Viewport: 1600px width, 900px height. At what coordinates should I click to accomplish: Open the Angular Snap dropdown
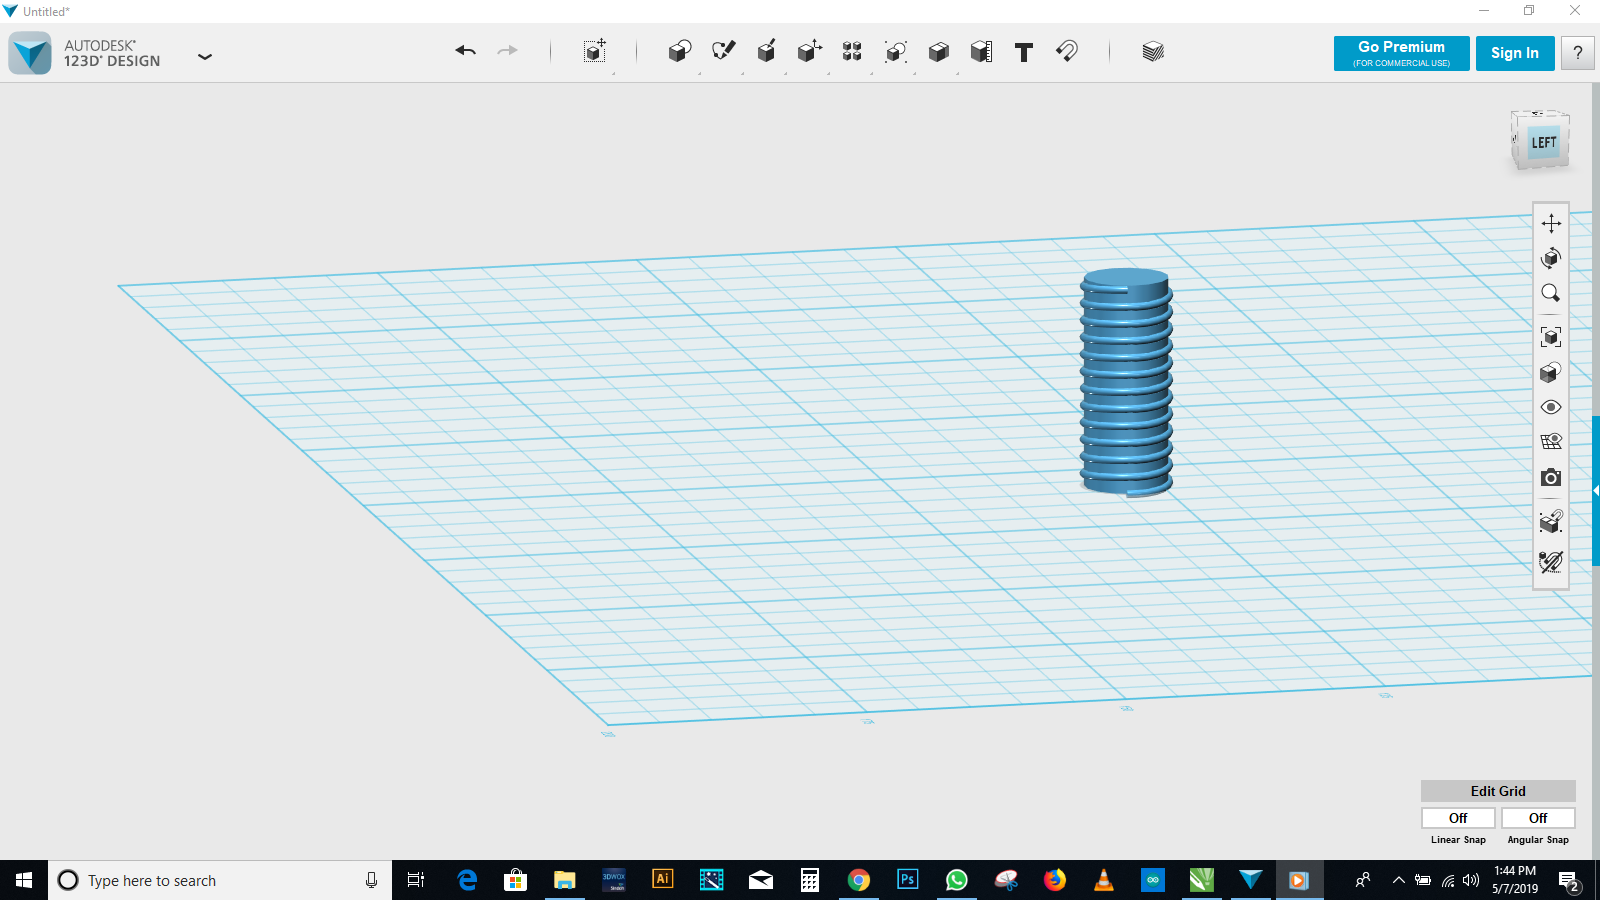[1538, 818]
